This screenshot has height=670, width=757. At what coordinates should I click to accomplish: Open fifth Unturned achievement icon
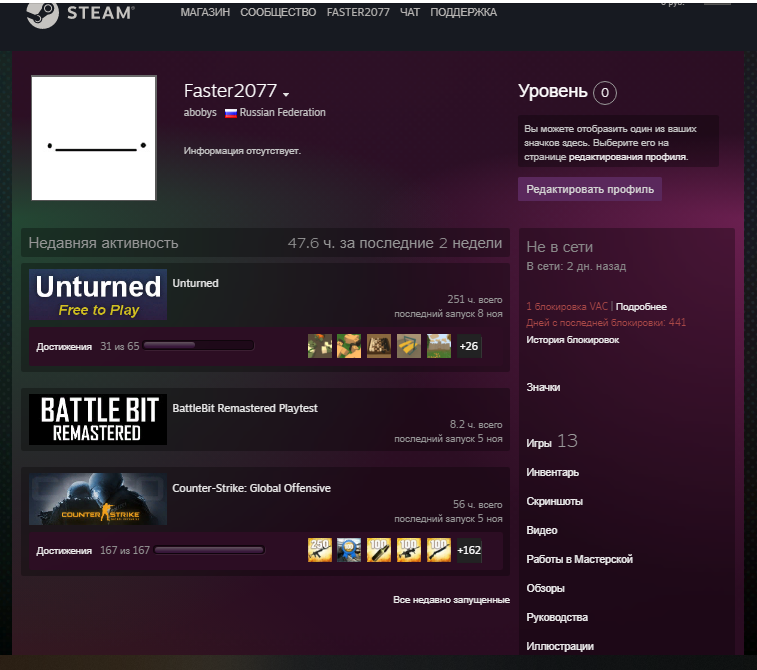[439, 346]
